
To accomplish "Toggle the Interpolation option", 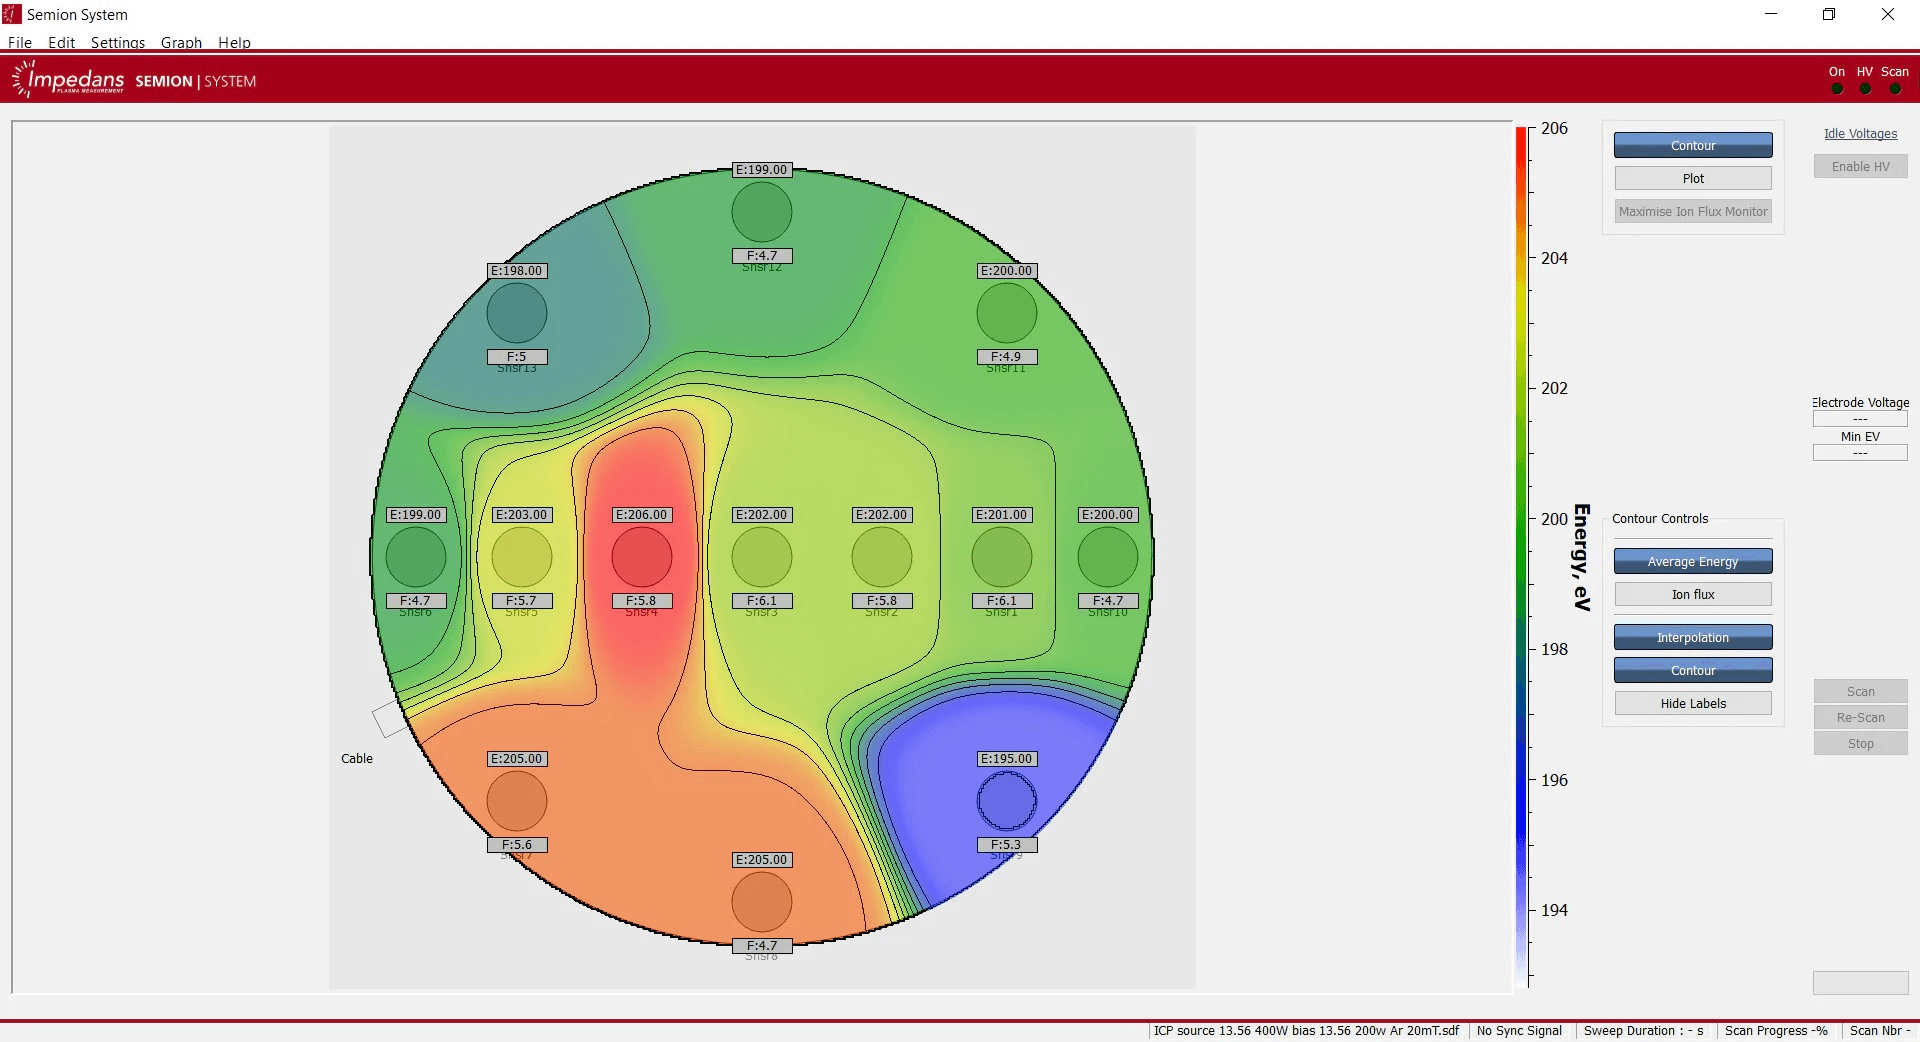I will click(x=1692, y=637).
